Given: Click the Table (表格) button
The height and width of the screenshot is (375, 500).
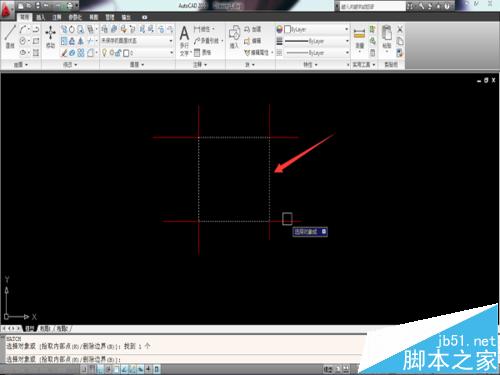Looking at the screenshot, I should pos(202,52).
